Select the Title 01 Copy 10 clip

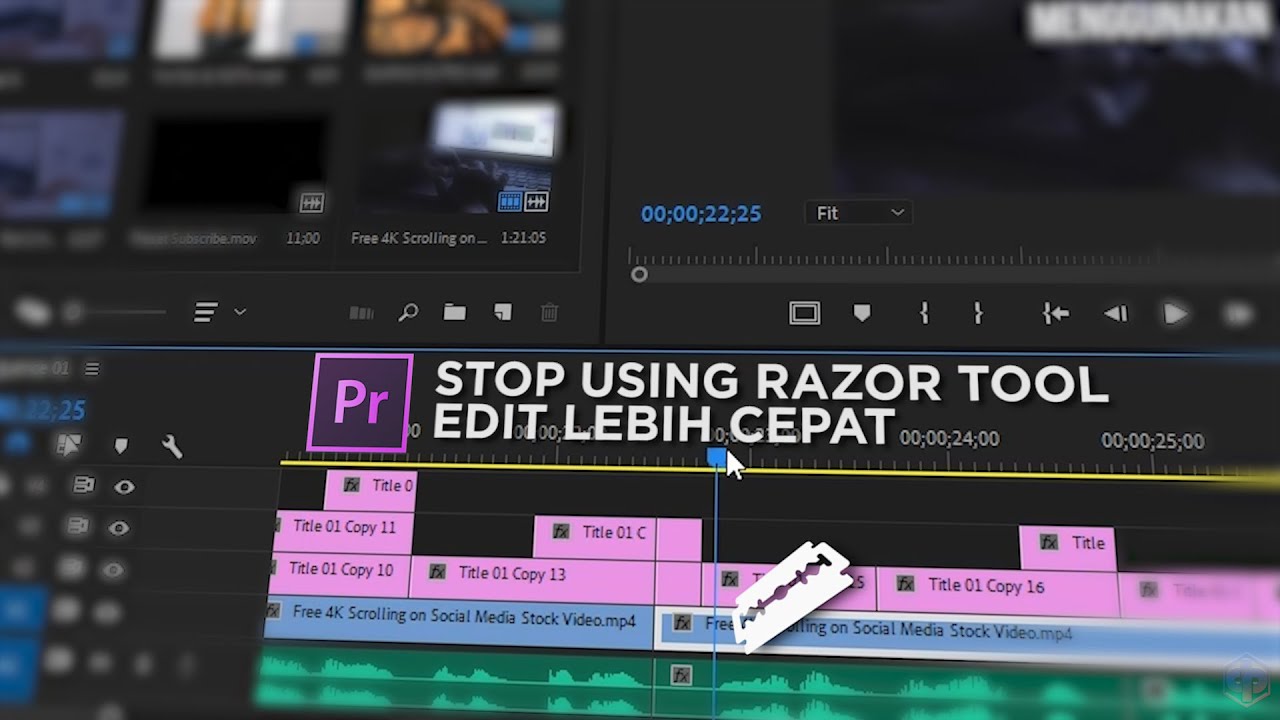340,574
